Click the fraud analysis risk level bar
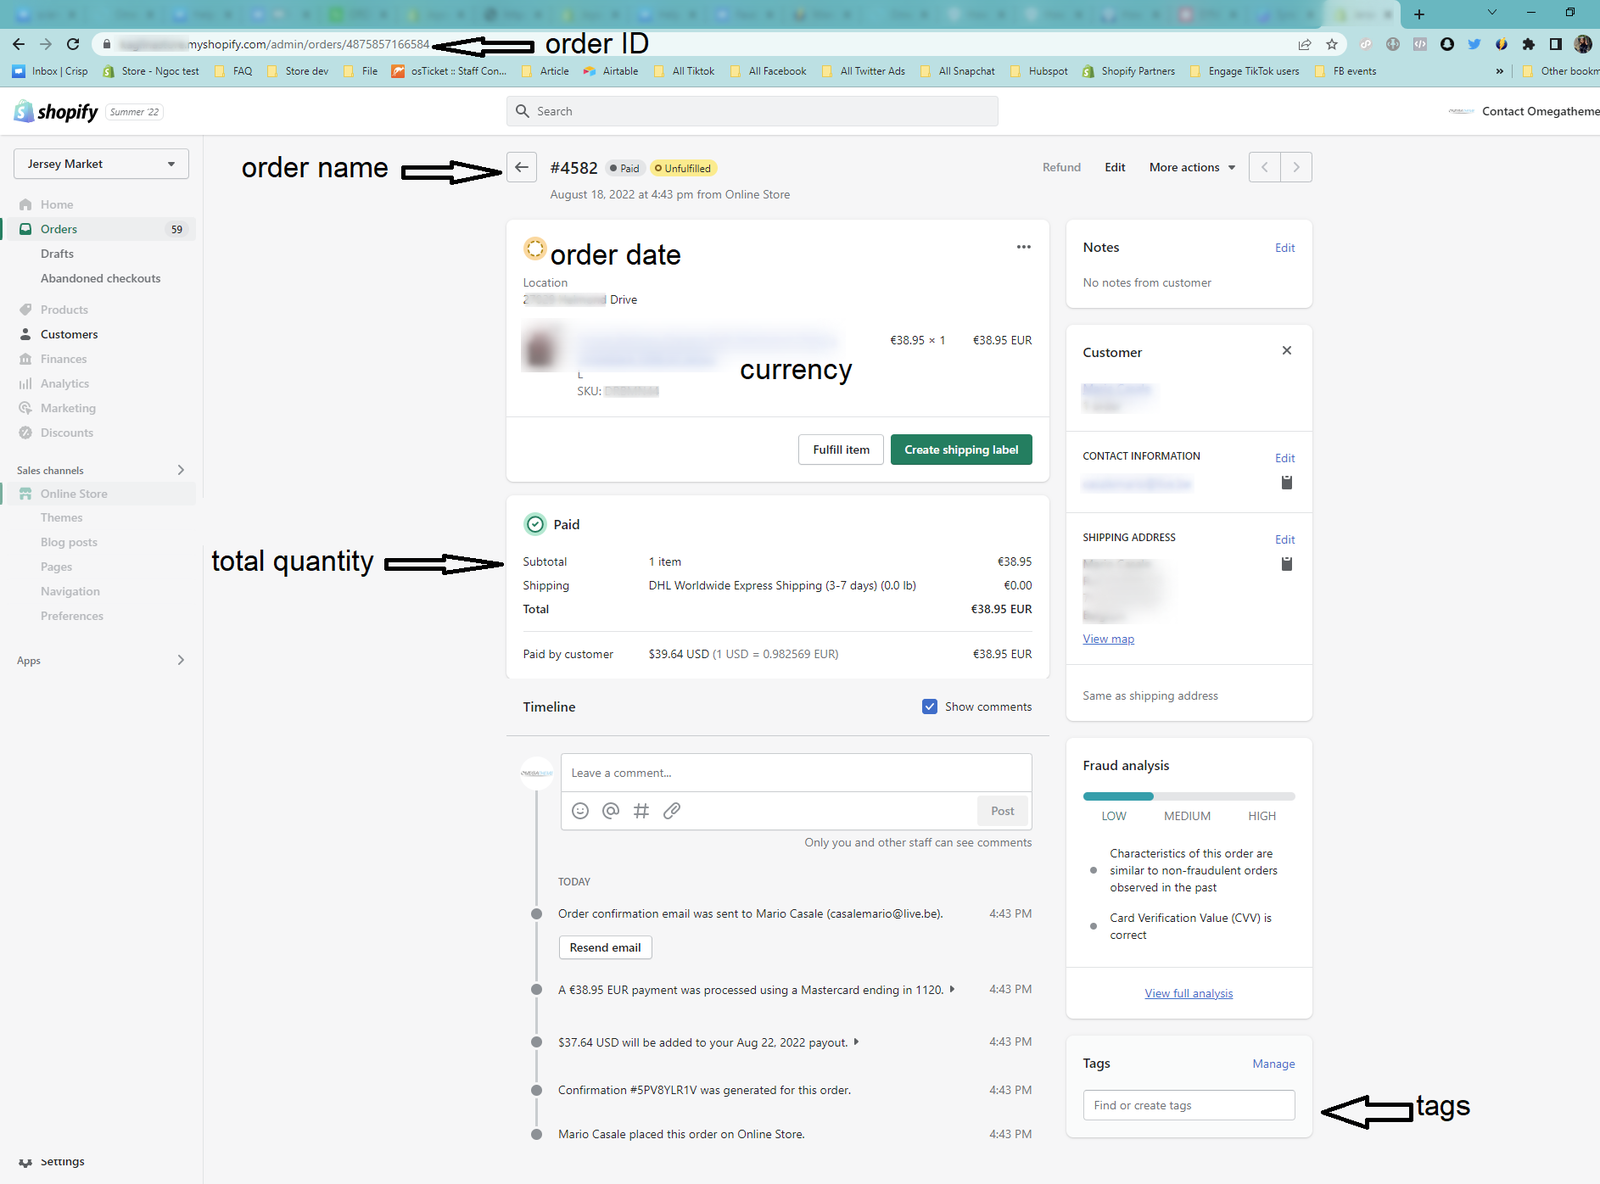1600x1184 pixels. (1188, 797)
